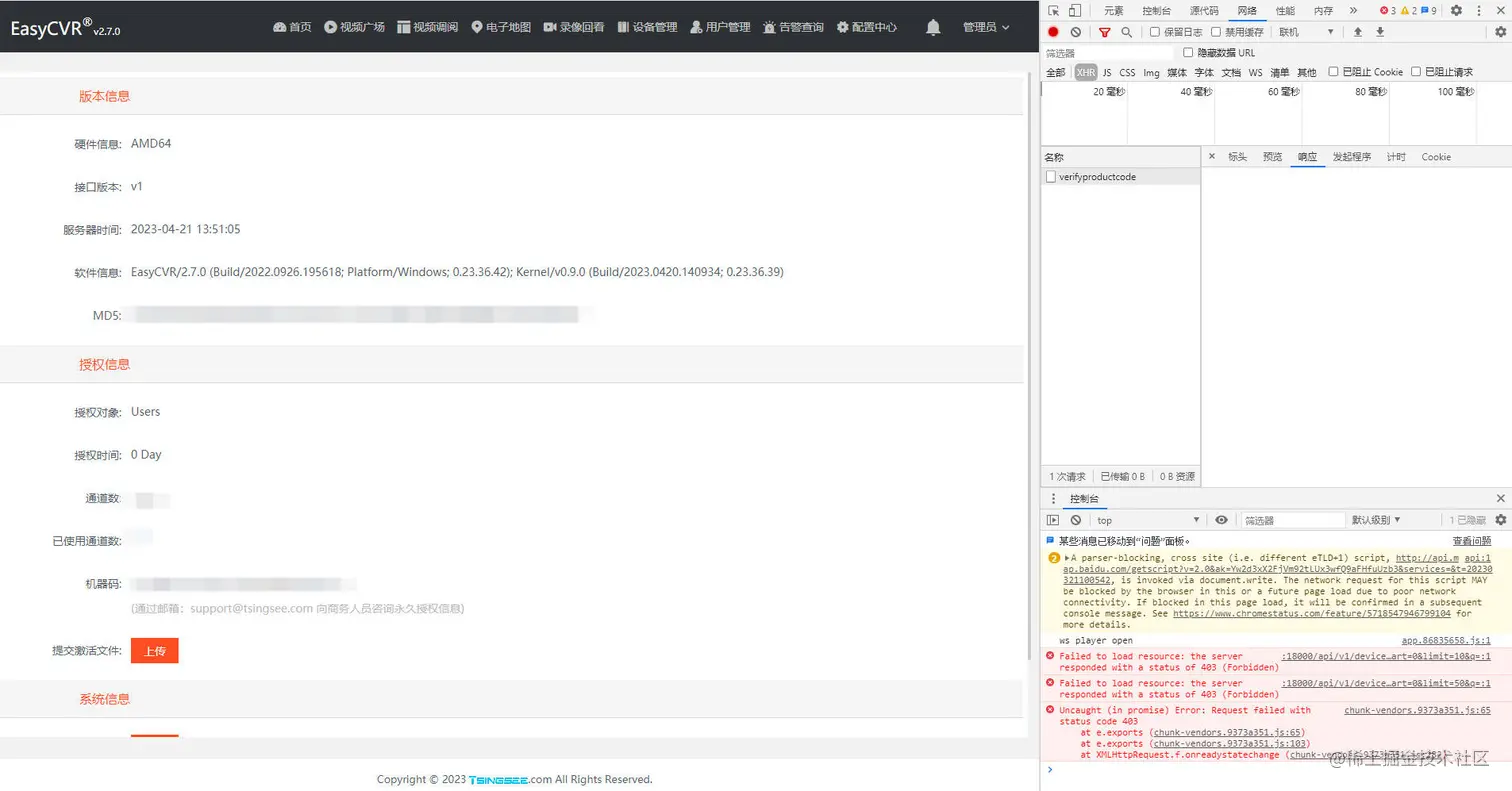Open 计时 Timing tab

(1396, 157)
